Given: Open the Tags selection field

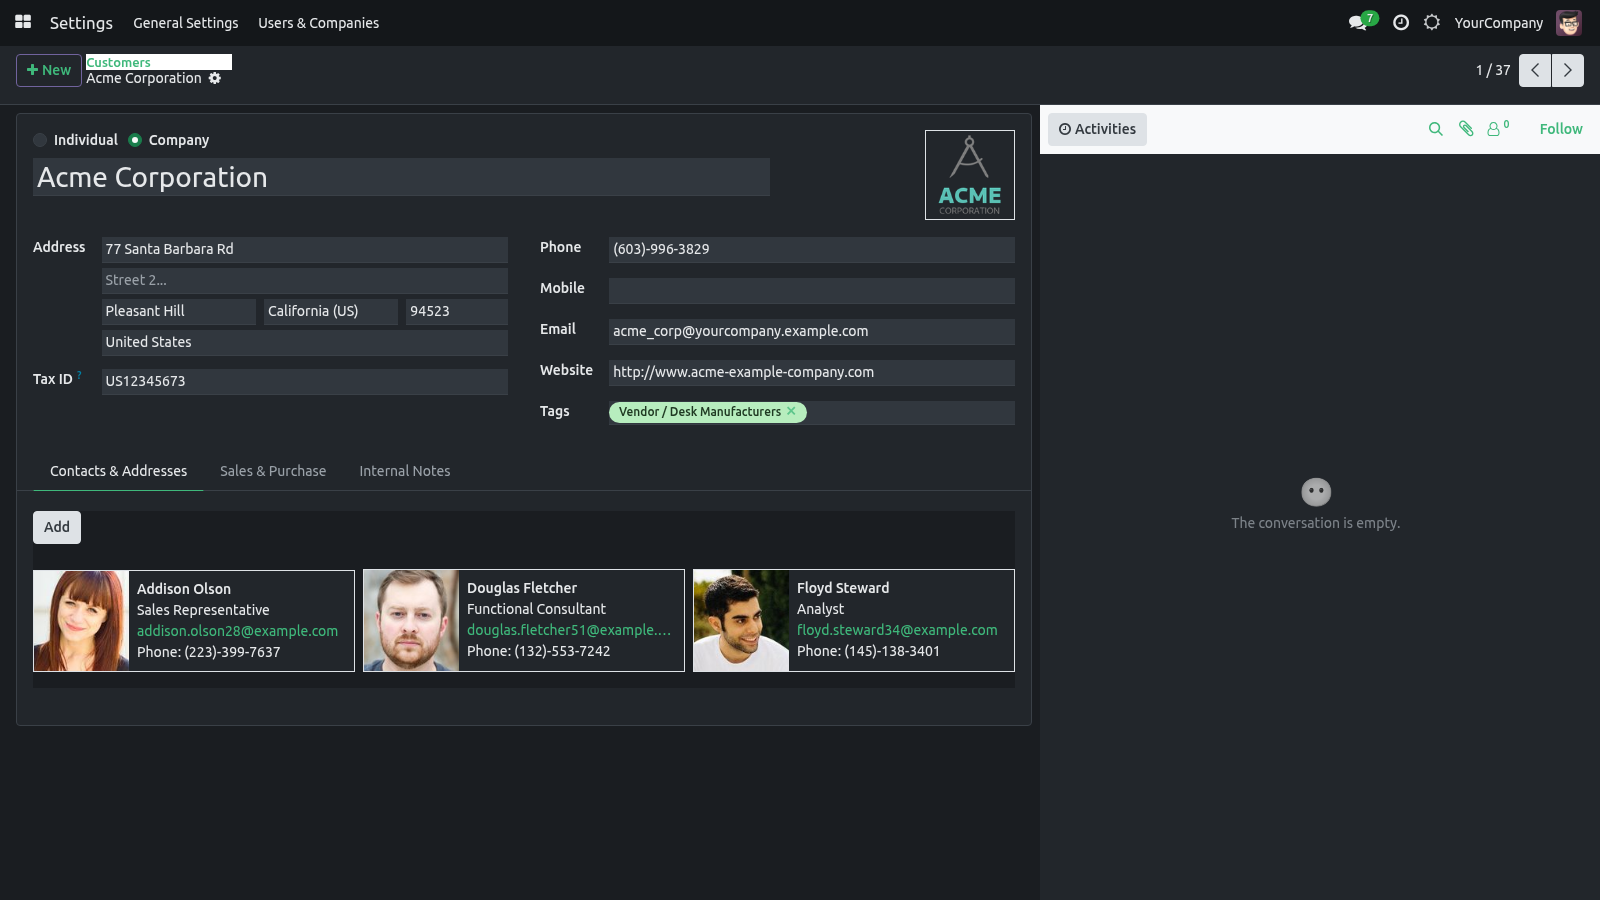Looking at the screenshot, I should (x=812, y=412).
